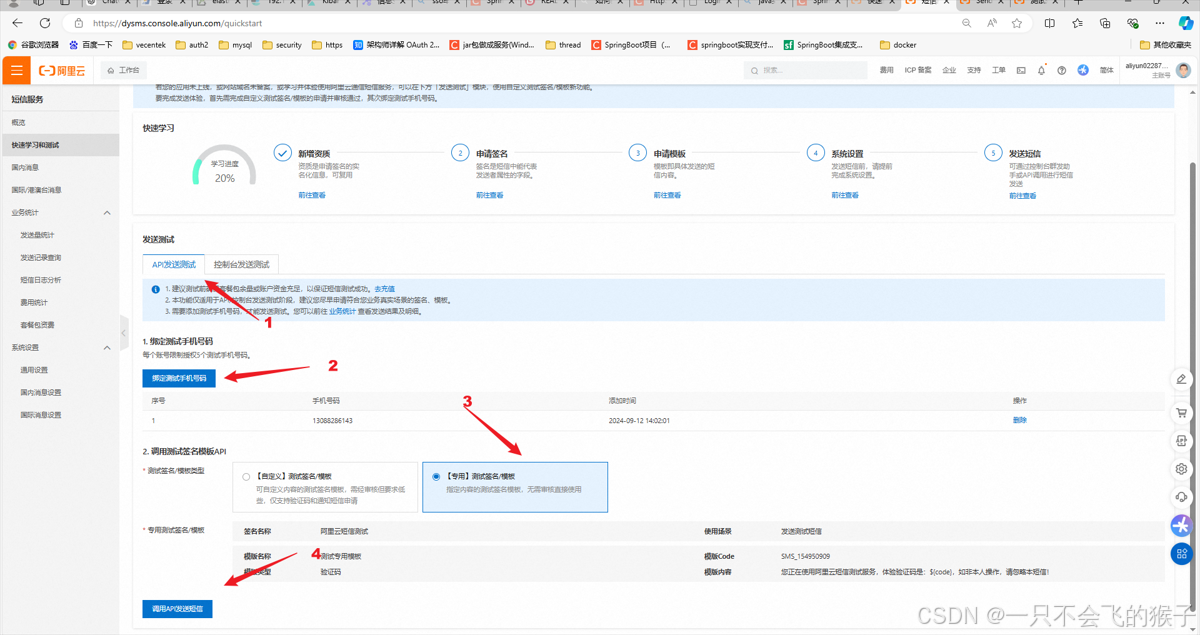Click 前往查看 under 申请模板

667,196
